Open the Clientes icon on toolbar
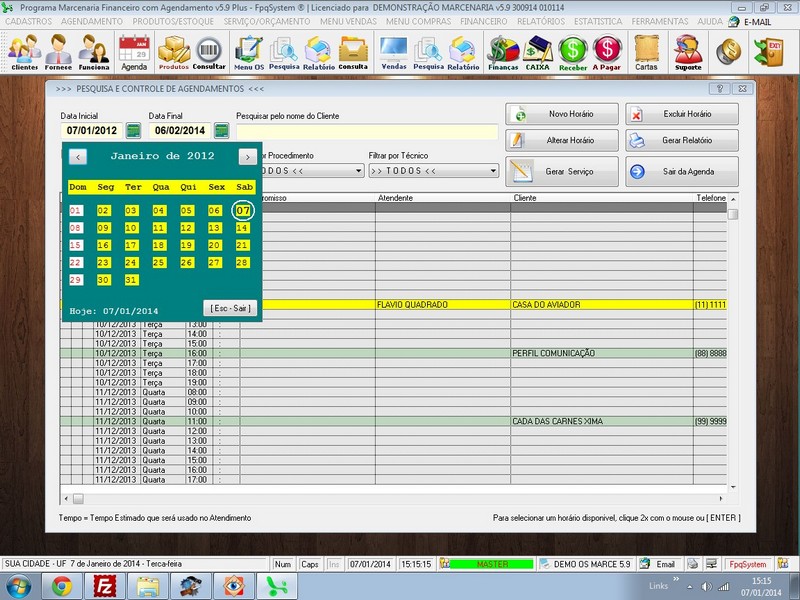Image resolution: width=800 pixels, height=600 pixels. 23,51
